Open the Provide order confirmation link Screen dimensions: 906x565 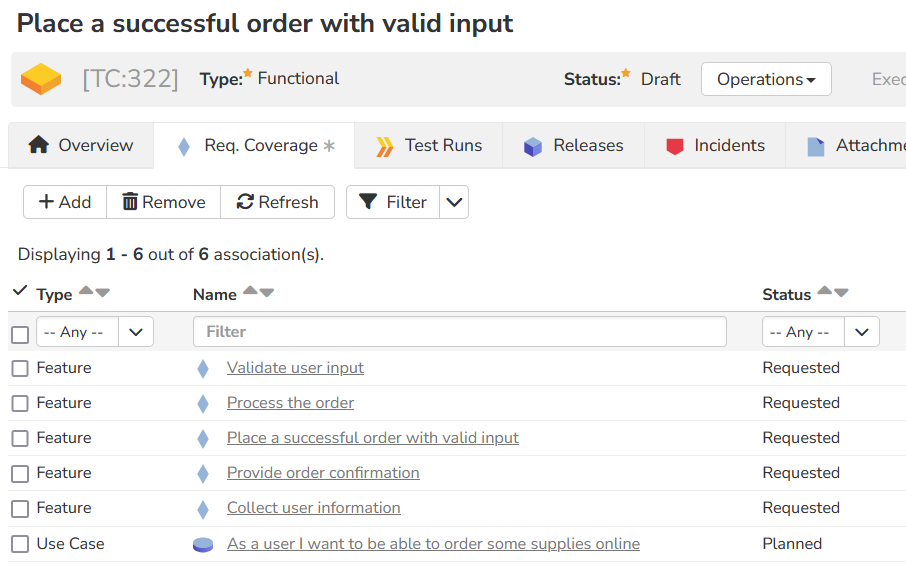[x=323, y=473]
